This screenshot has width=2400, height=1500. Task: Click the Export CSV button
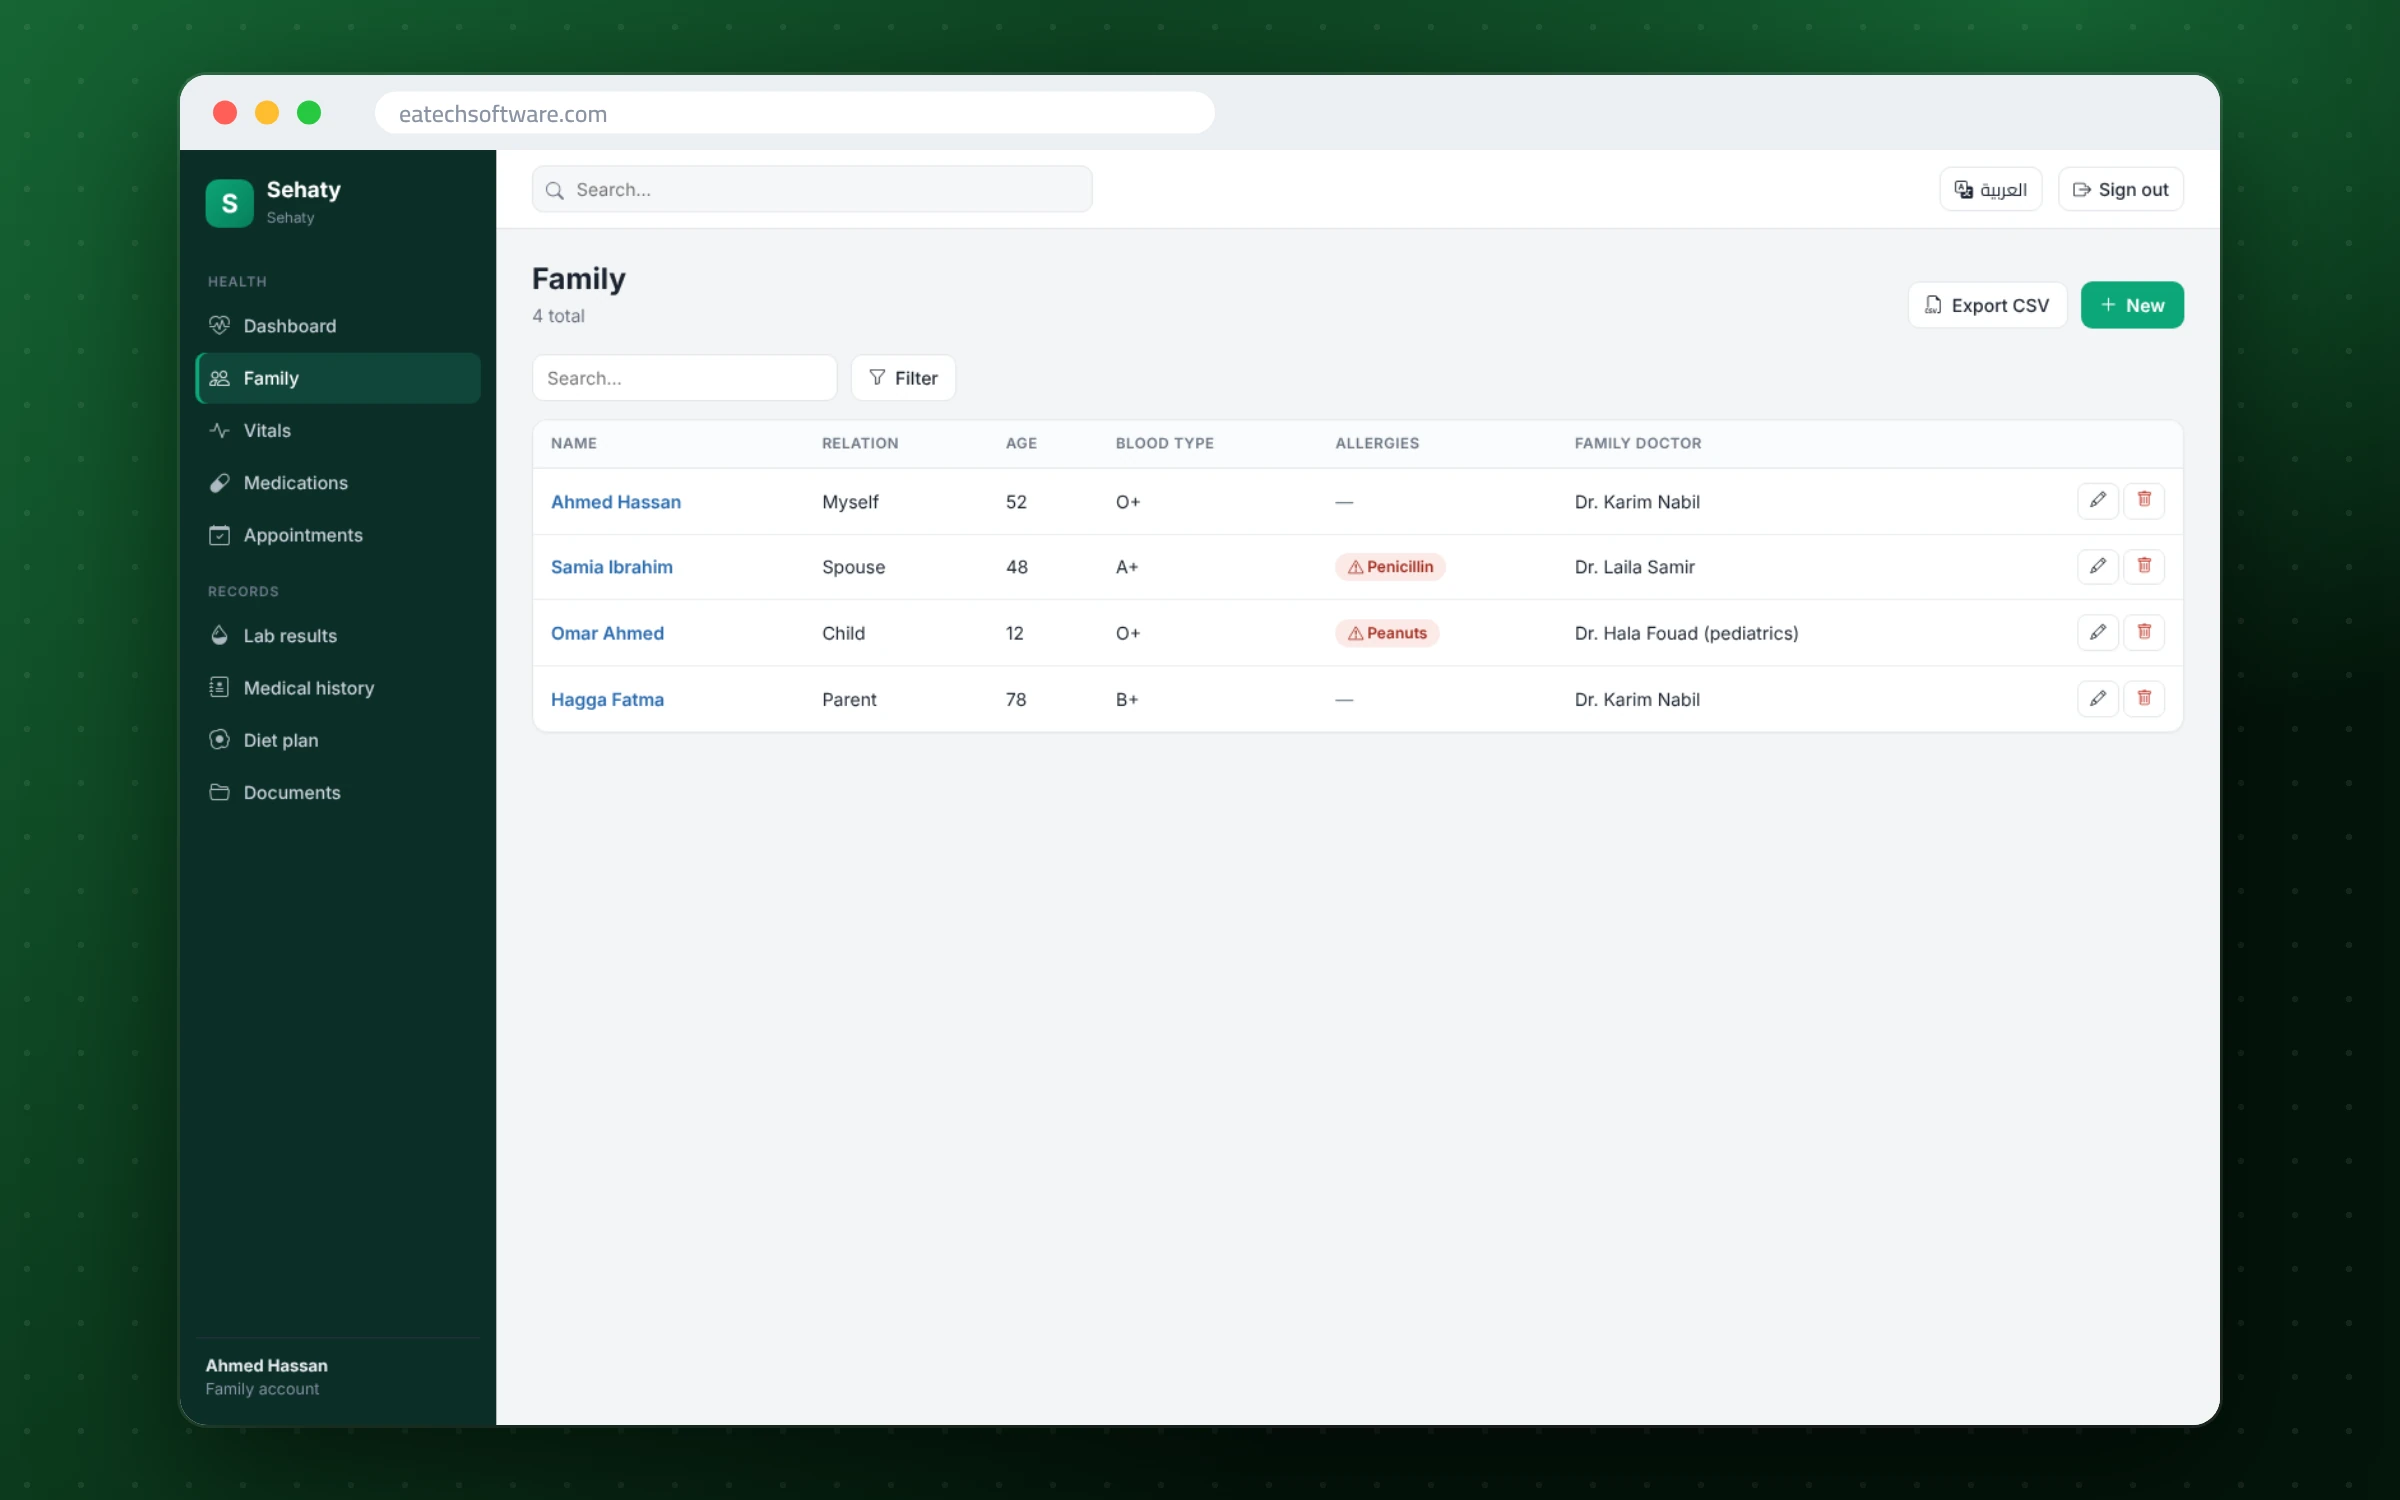(1987, 305)
